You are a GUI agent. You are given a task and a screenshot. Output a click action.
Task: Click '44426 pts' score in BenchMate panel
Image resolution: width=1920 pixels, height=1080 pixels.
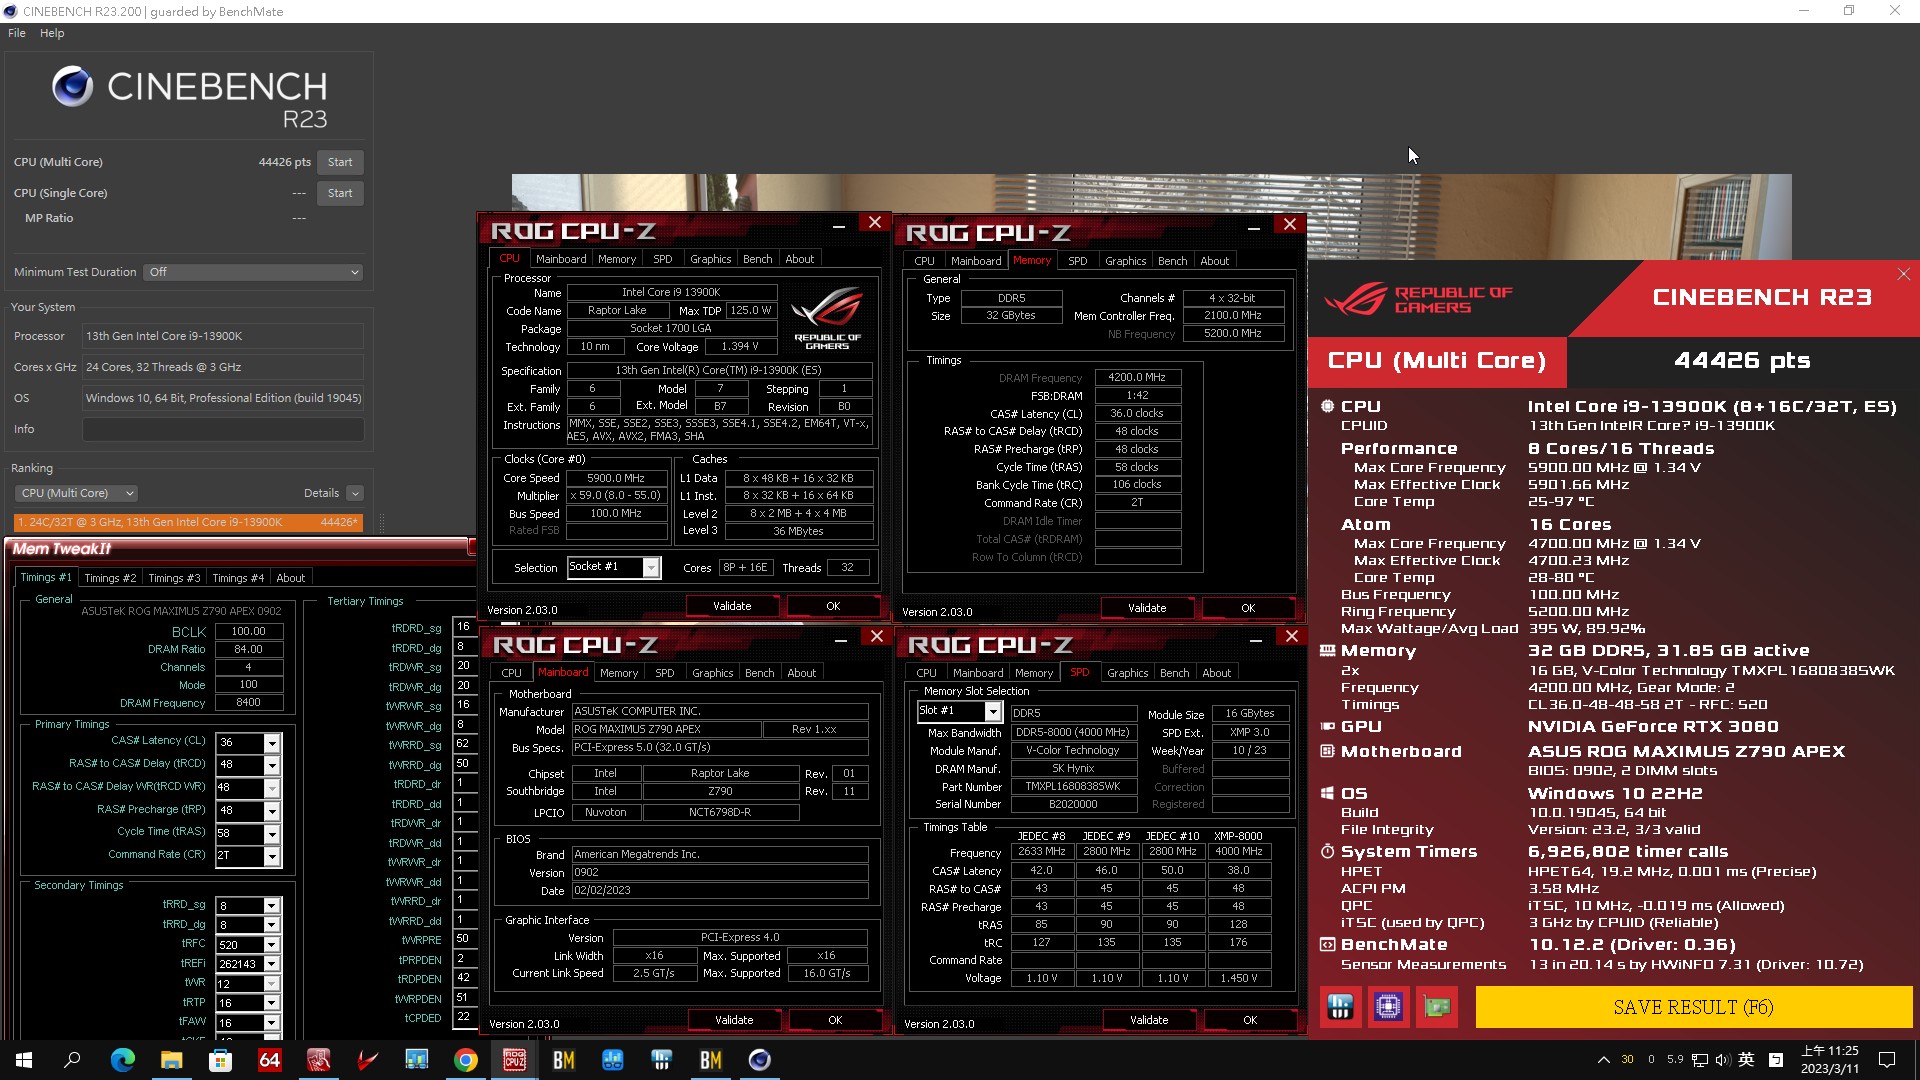click(x=1742, y=361)
